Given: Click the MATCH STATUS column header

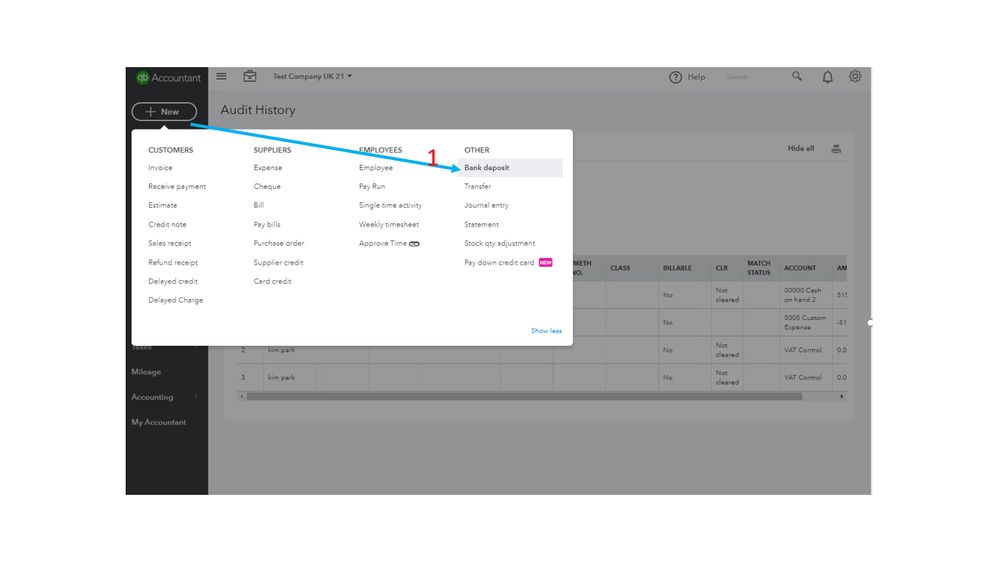Looking at the screenshot, I should coord(759,268).
